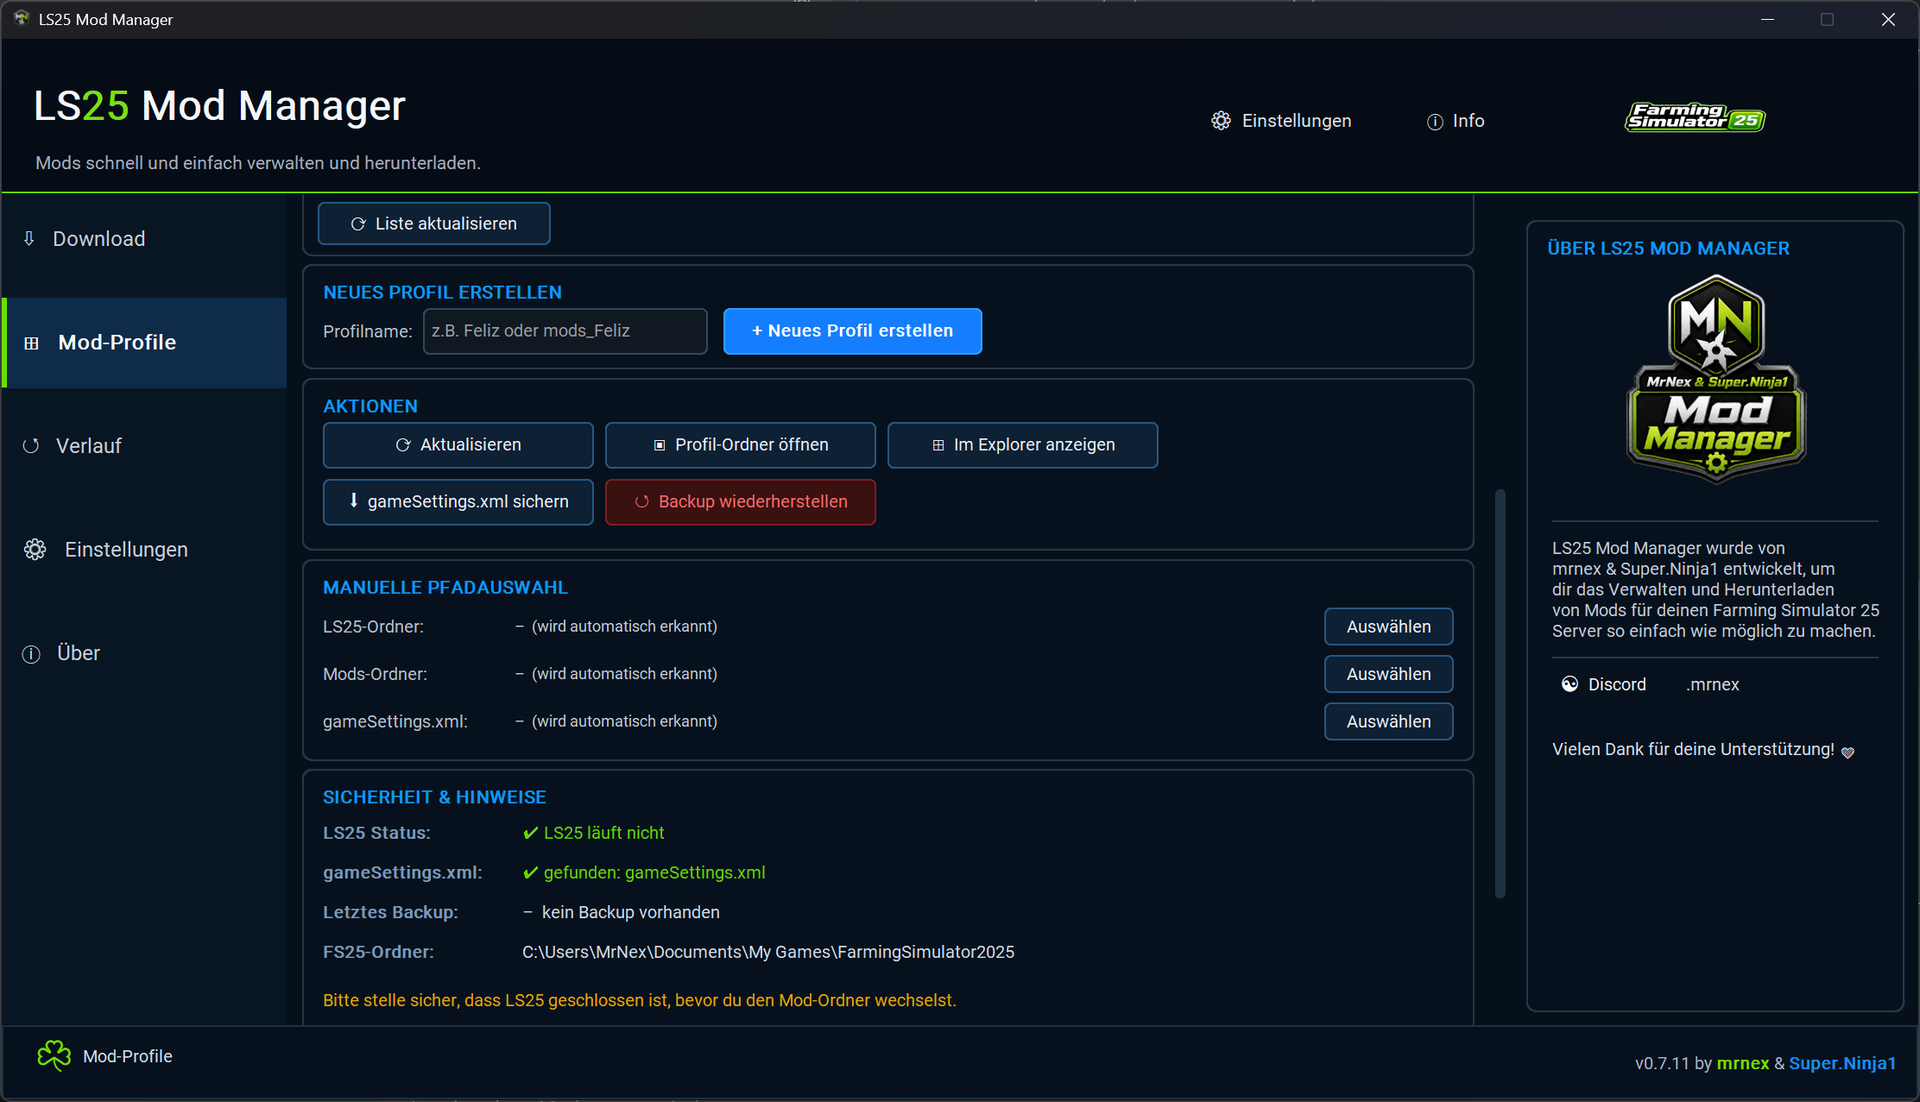Click Profil-Ordner öffnen button

740,445
